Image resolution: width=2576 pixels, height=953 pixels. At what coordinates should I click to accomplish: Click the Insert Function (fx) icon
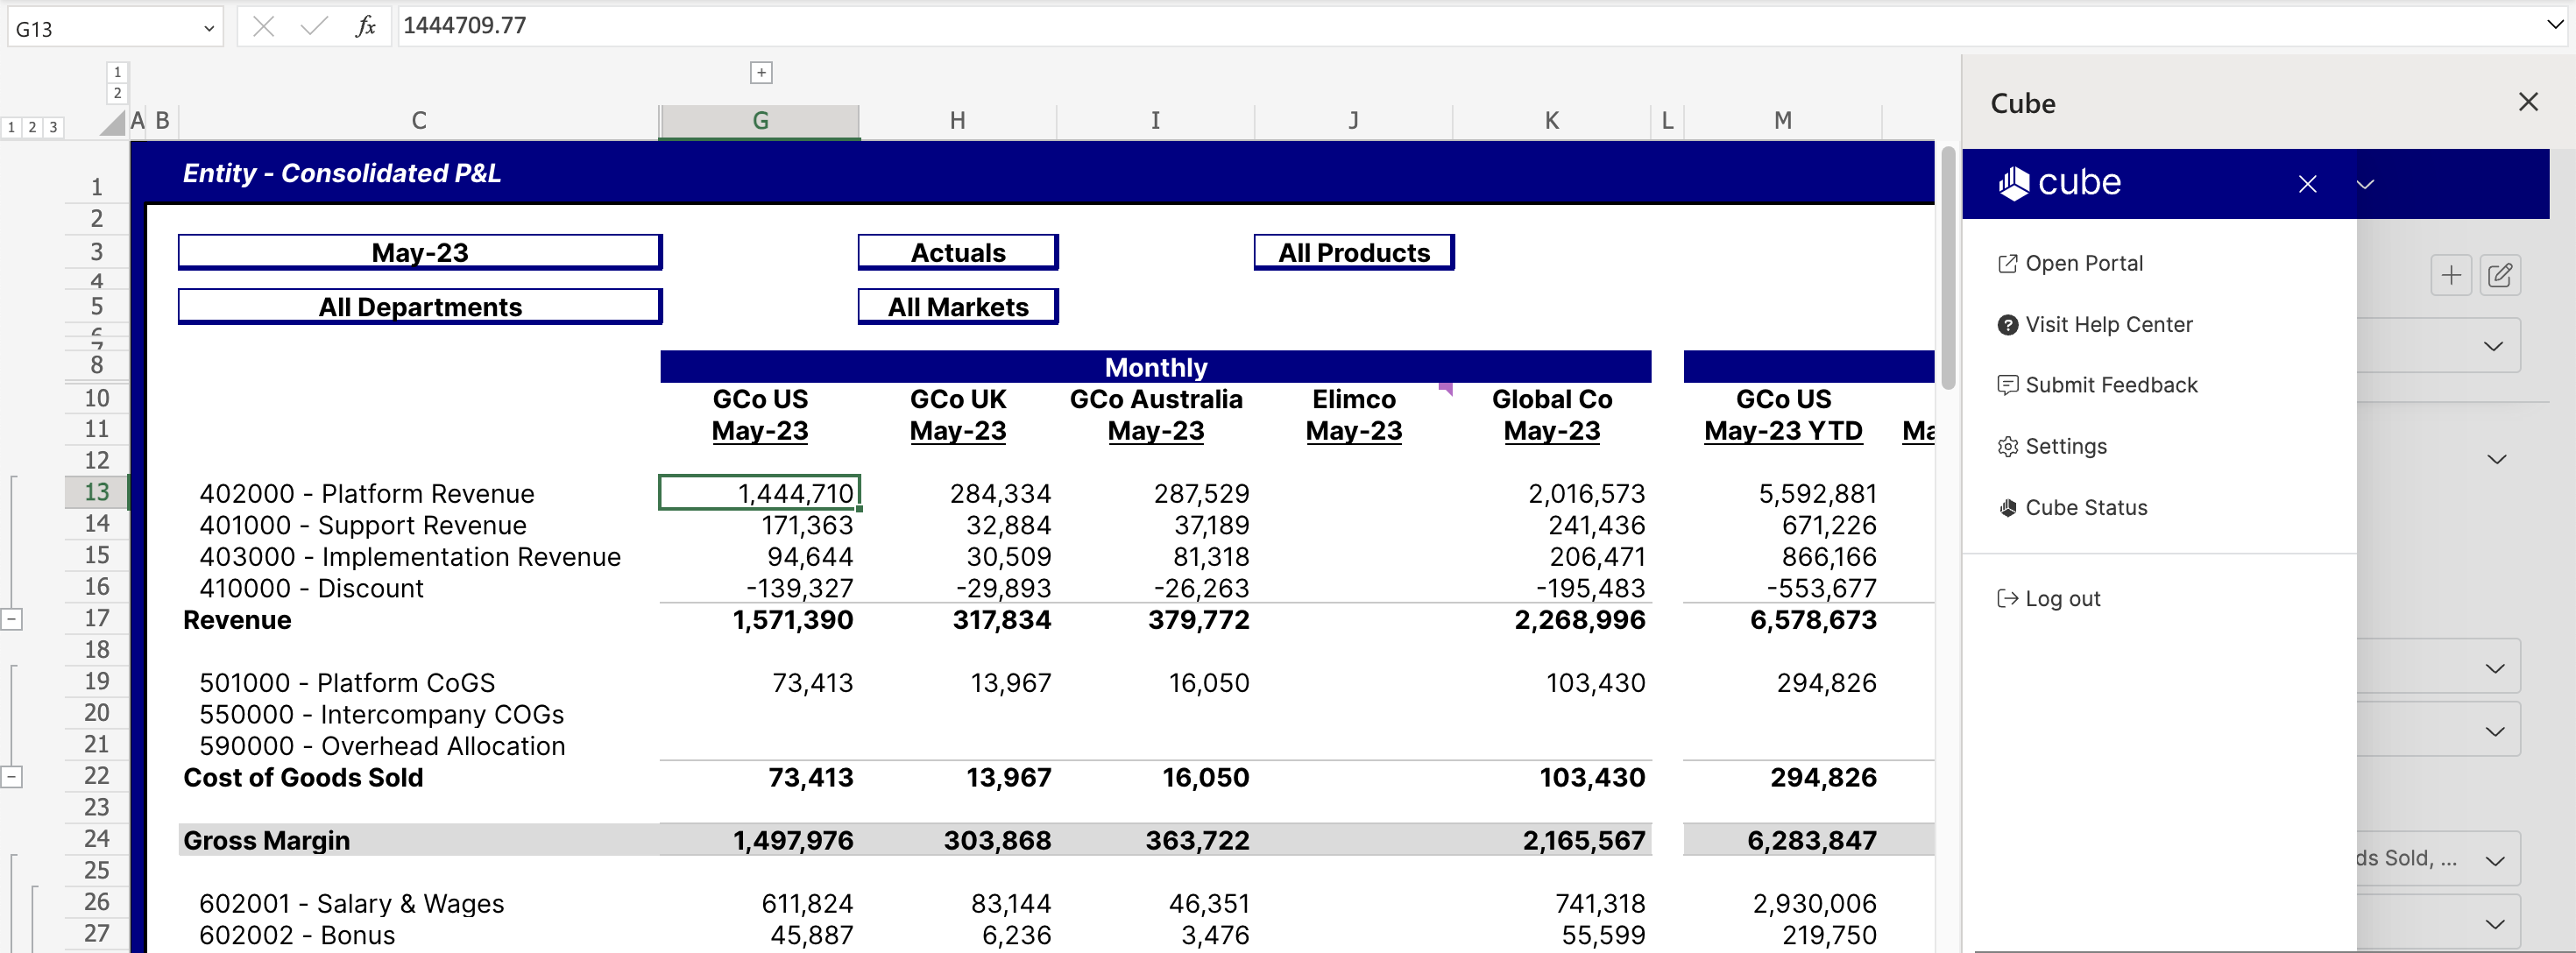[365, 26]
